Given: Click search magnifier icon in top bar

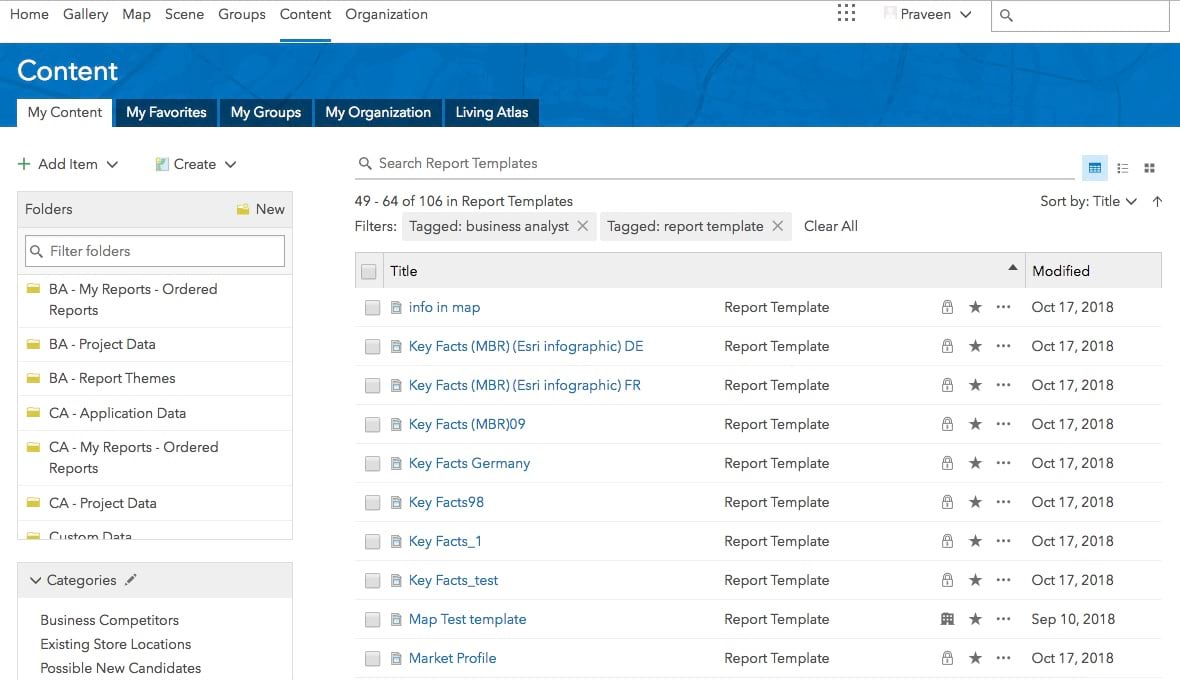Looking at the screenshot, I should (x=1006, y=15).
